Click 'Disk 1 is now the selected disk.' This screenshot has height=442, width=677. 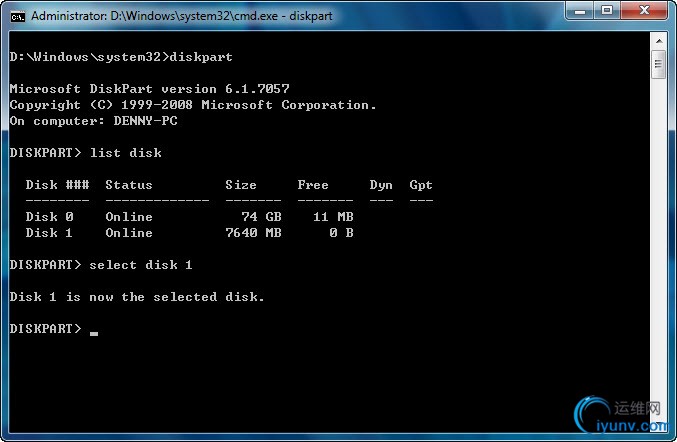137,297
